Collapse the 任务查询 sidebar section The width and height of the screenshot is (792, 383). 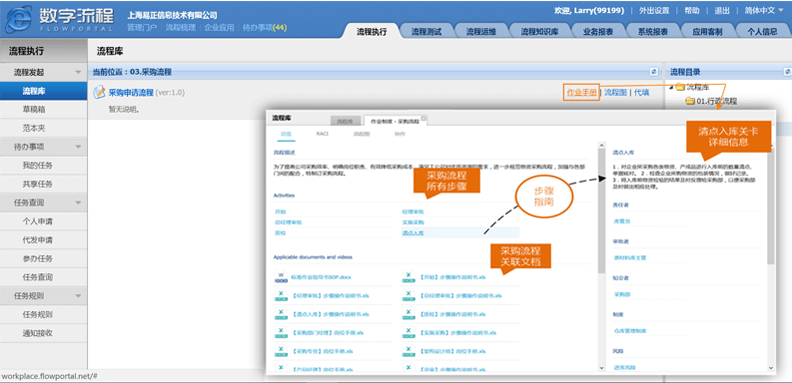point(78,203)
